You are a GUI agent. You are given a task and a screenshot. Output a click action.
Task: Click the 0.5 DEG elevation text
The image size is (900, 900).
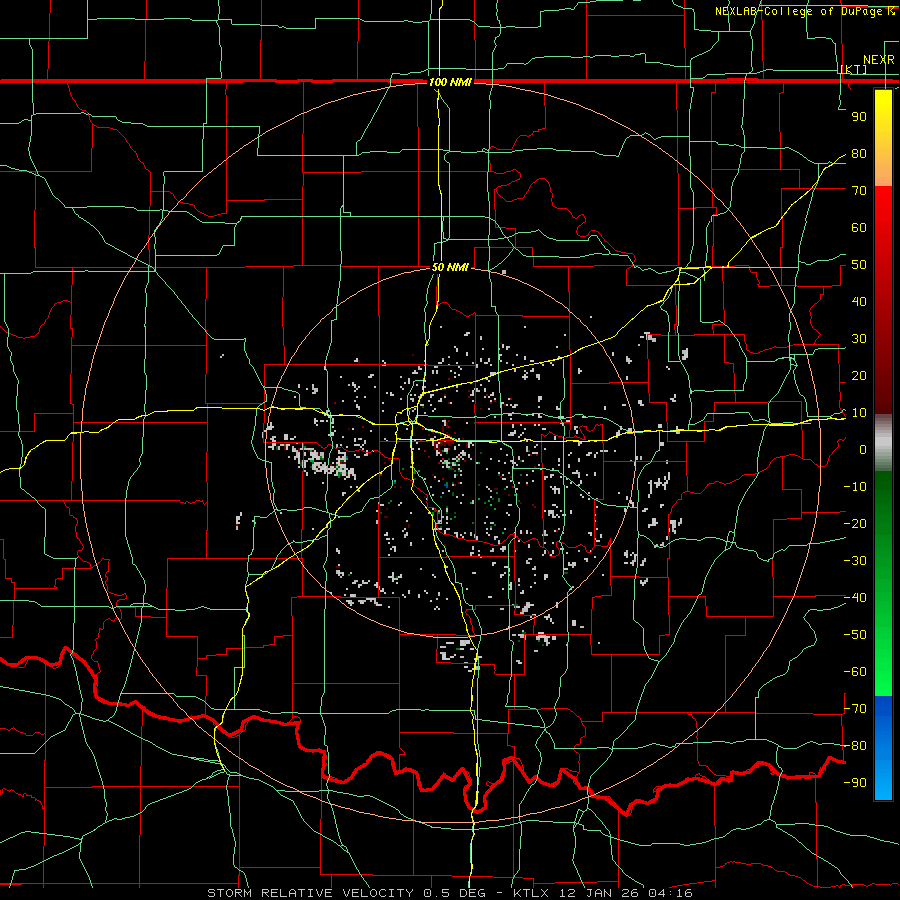tap(454, 893)
